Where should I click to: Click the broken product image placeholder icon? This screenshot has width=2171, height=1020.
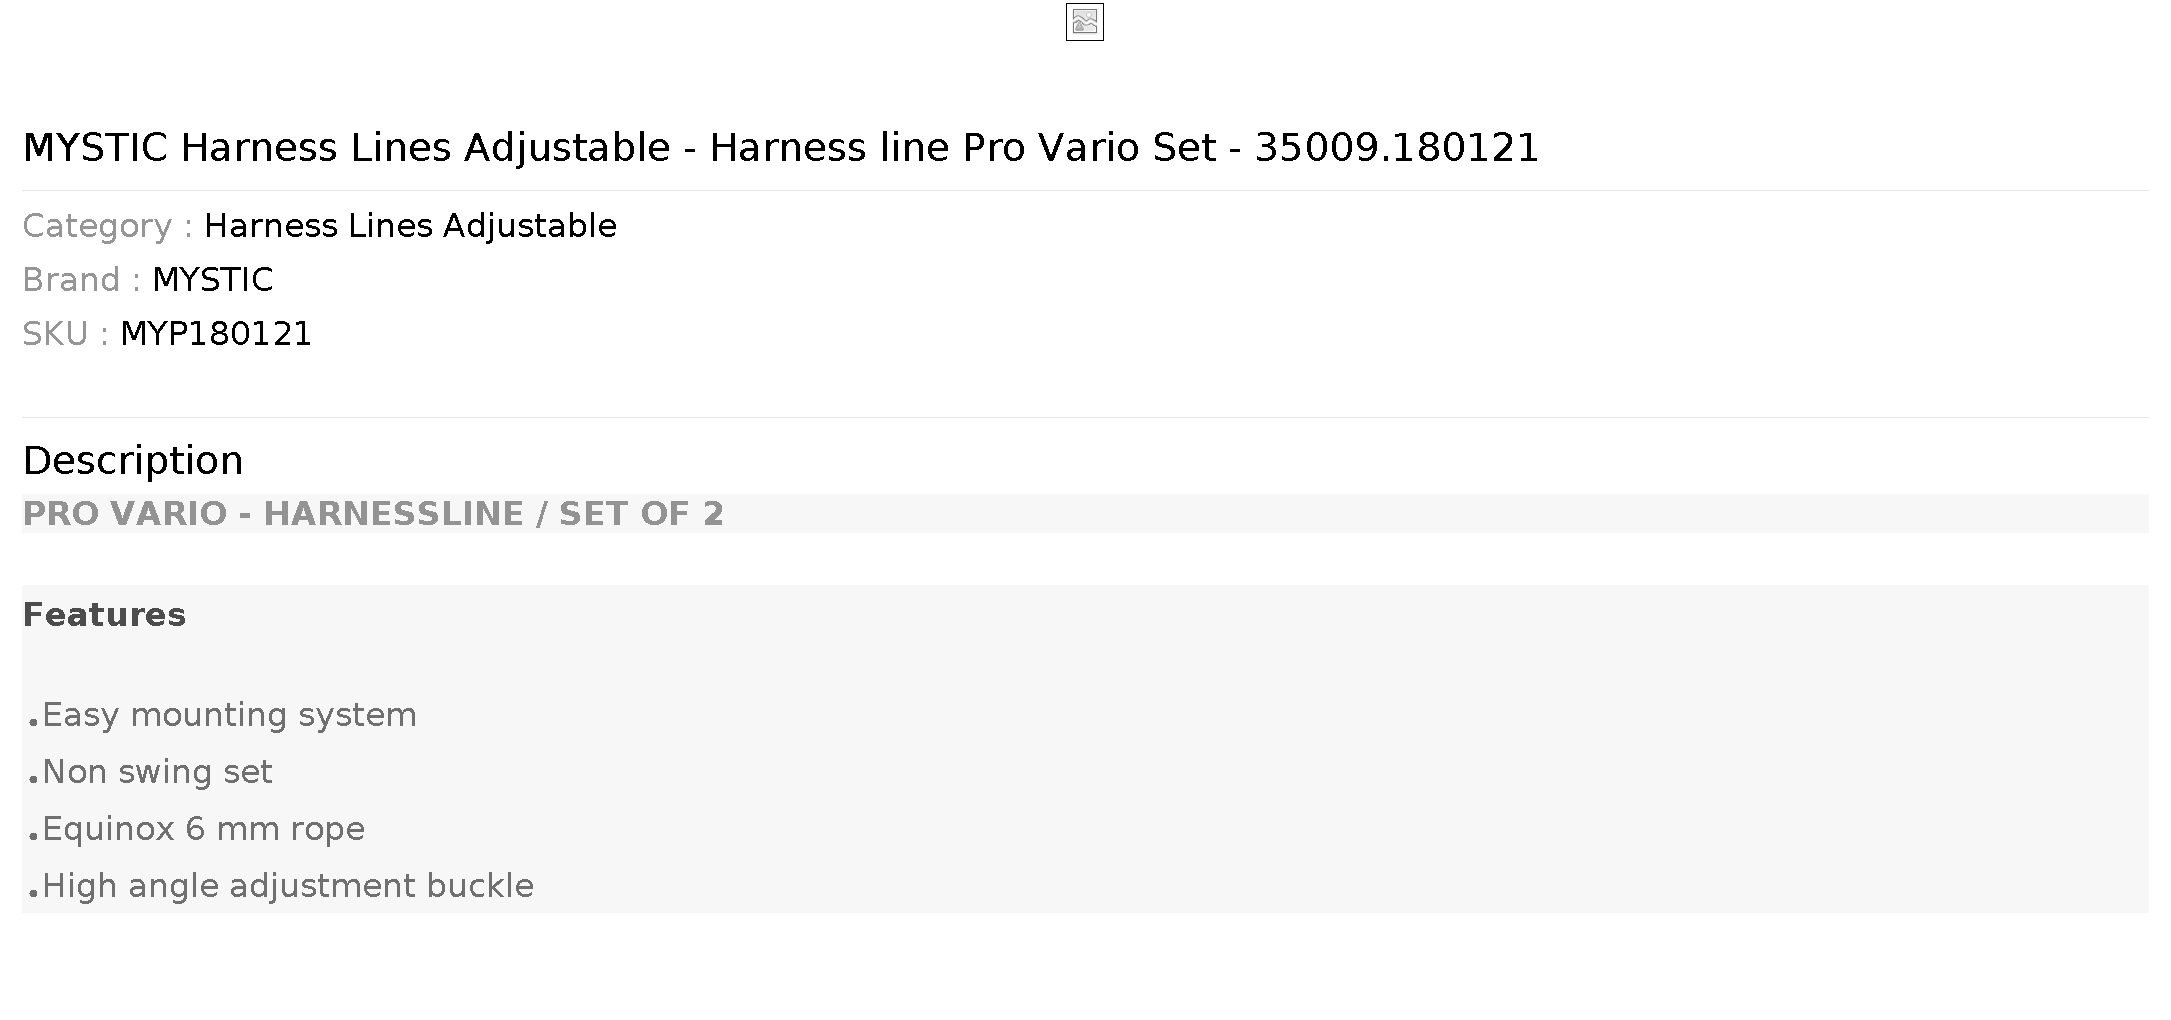tap(1084, 22)
